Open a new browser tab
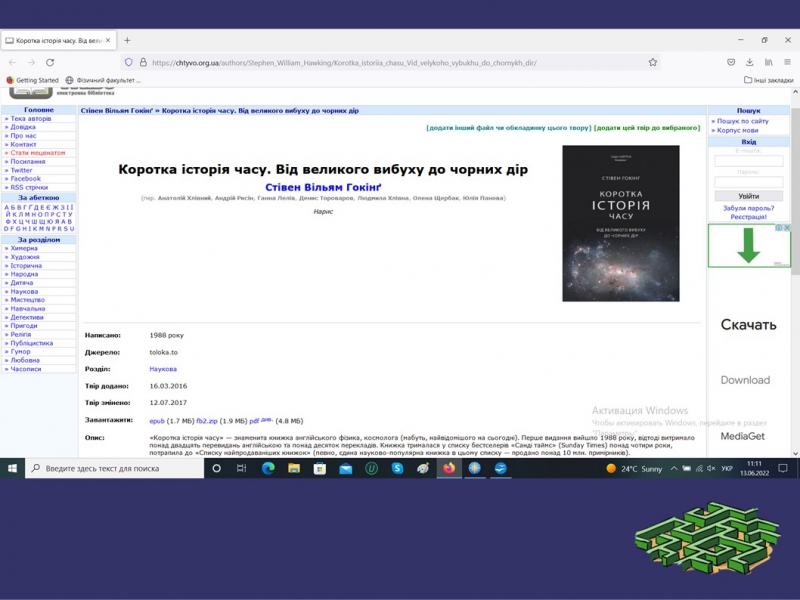 [127, 40]
